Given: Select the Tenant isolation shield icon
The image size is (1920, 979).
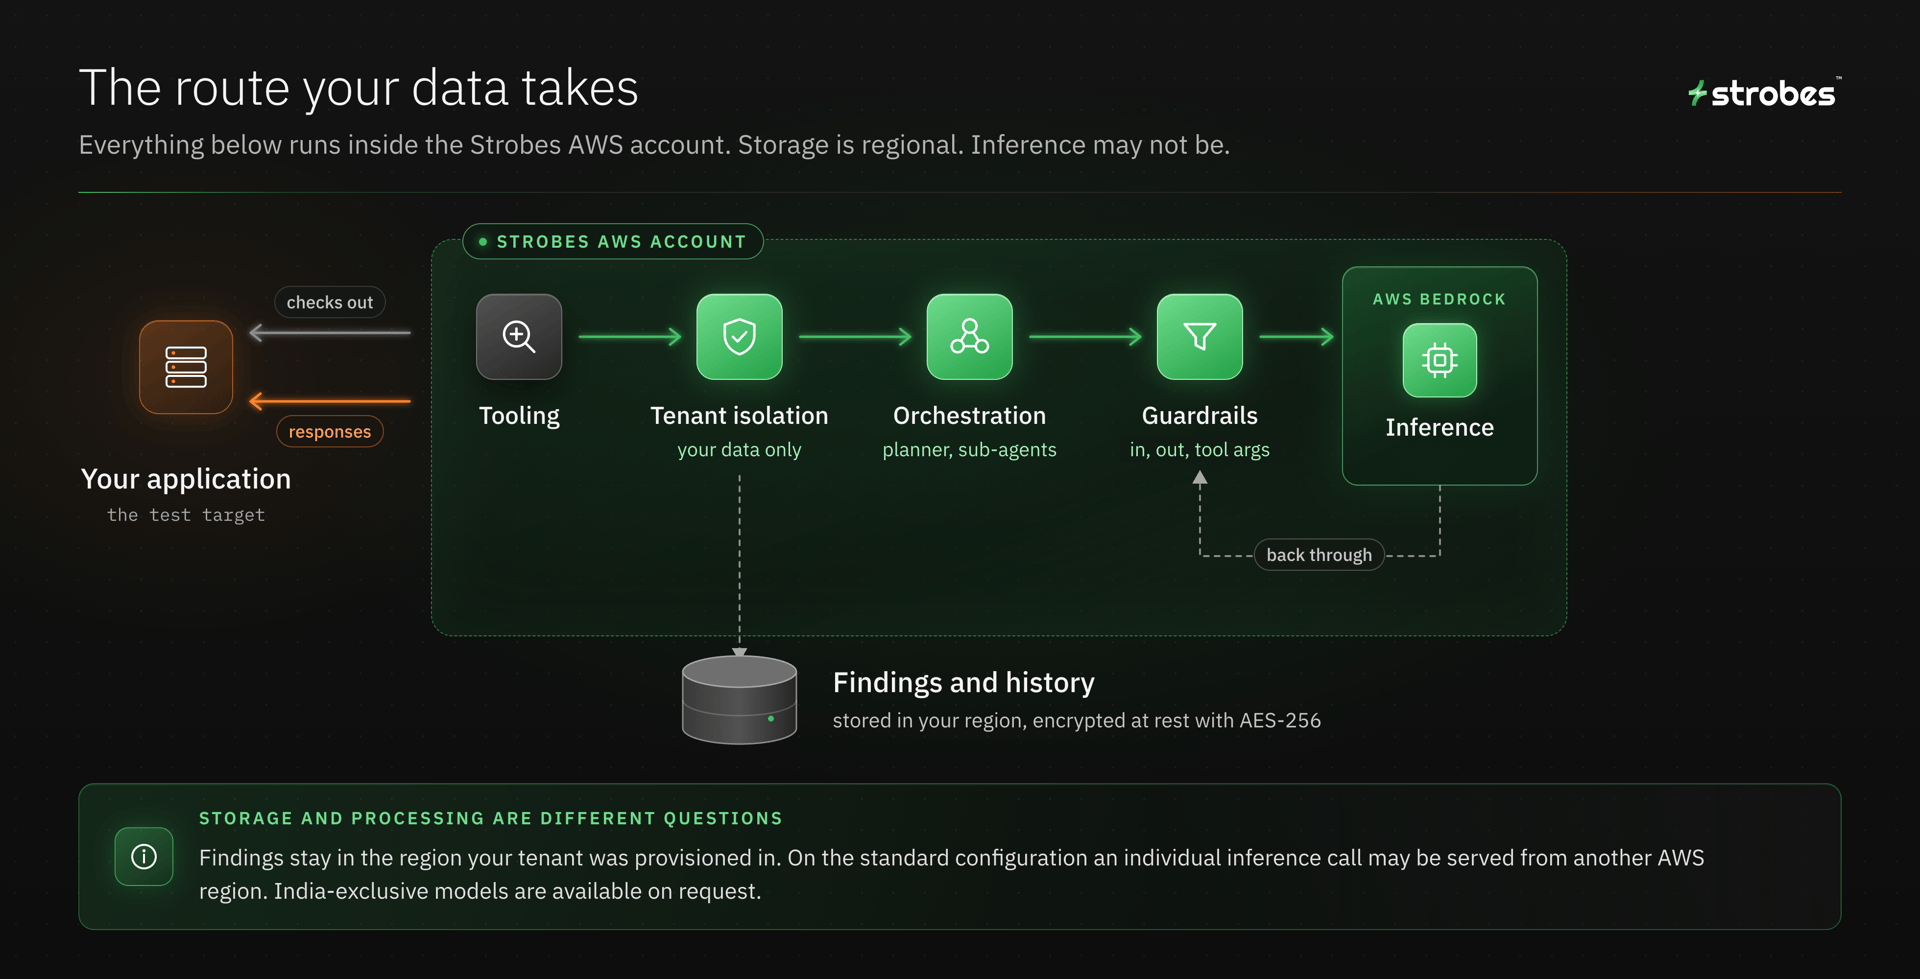Looking at the screenshot, I should click(x=739, y=337).
